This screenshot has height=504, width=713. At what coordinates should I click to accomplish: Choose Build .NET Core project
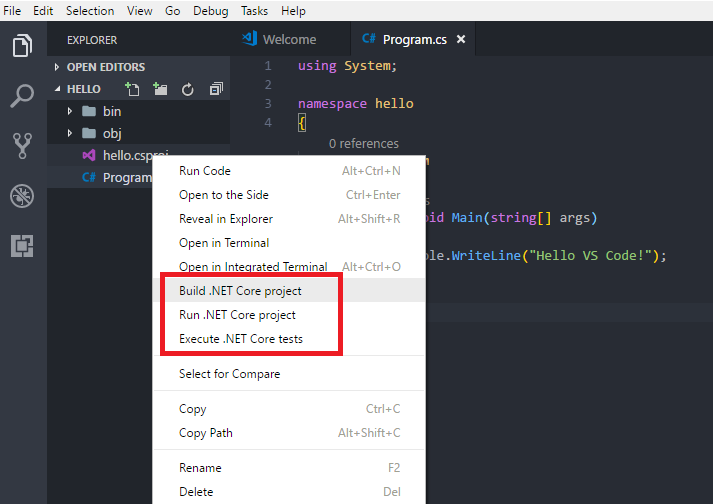pyautogui.click(x=290, y=291)
